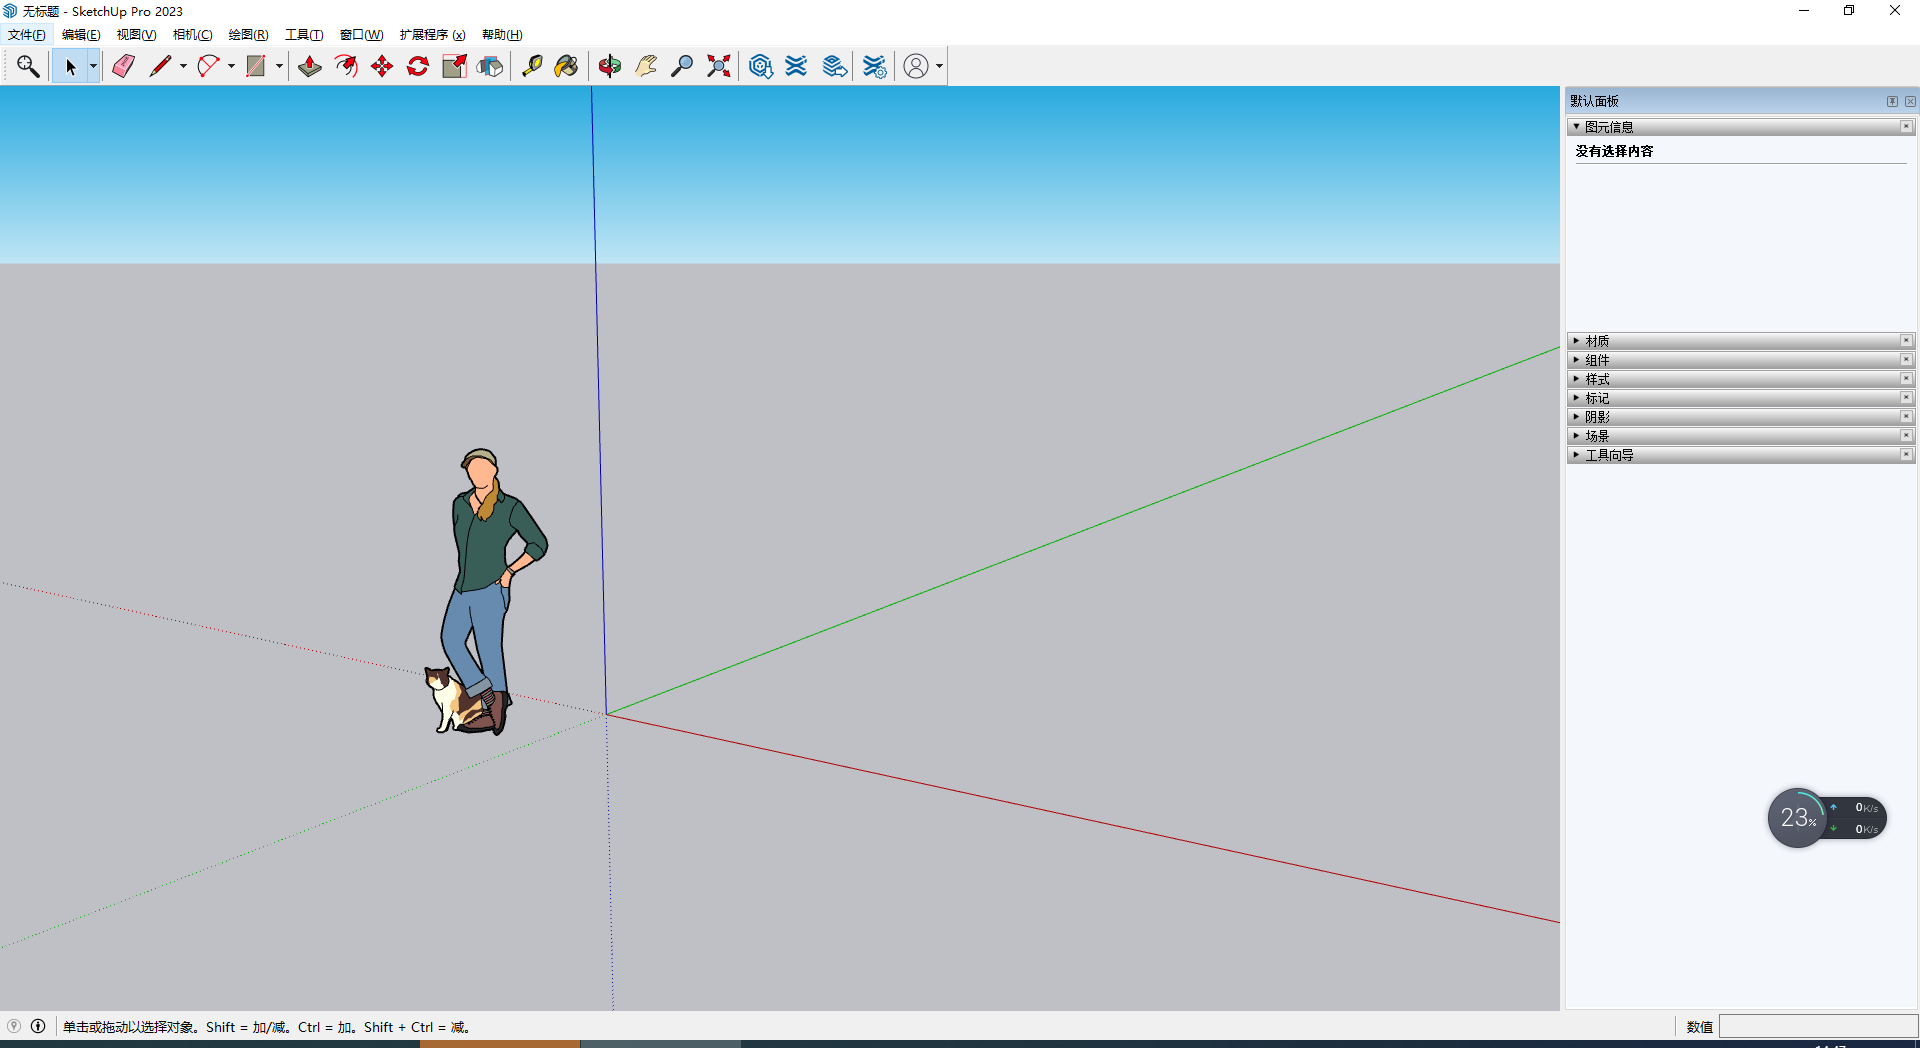
Task: Choose the Line pencil tool
Action: point(161,66)
